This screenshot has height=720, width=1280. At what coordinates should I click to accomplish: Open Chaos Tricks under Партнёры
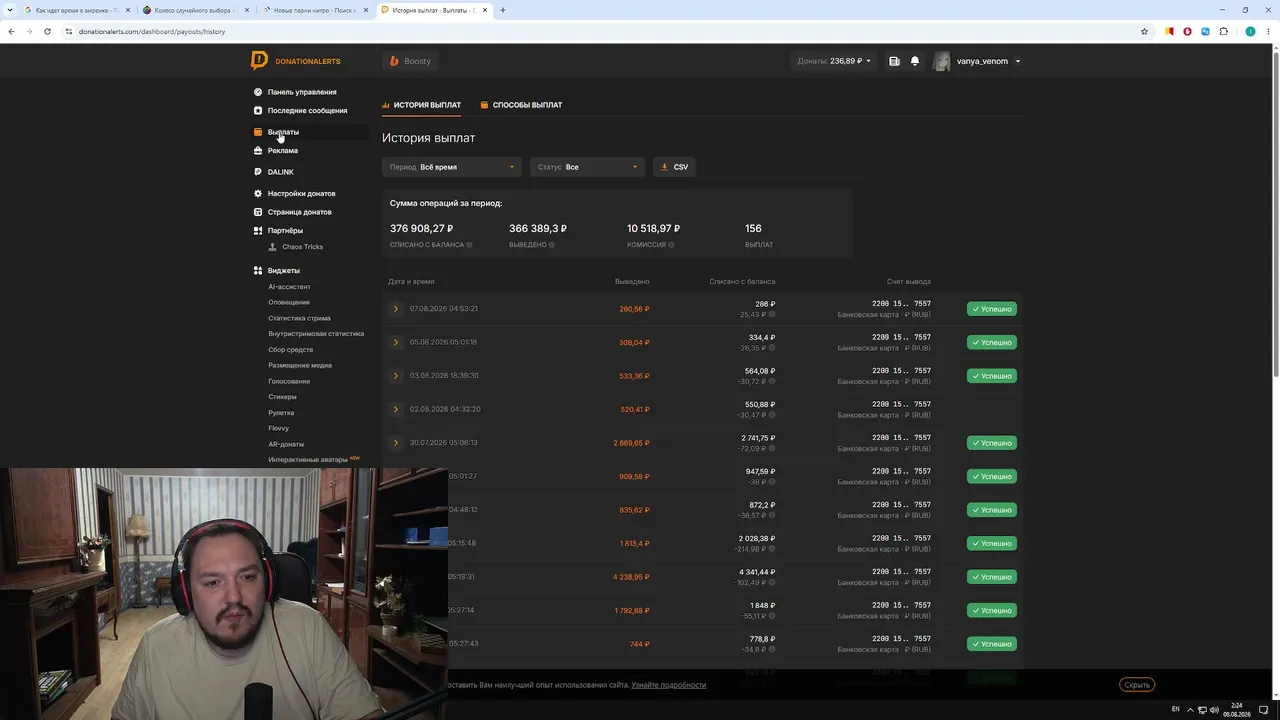click(302, 247)
